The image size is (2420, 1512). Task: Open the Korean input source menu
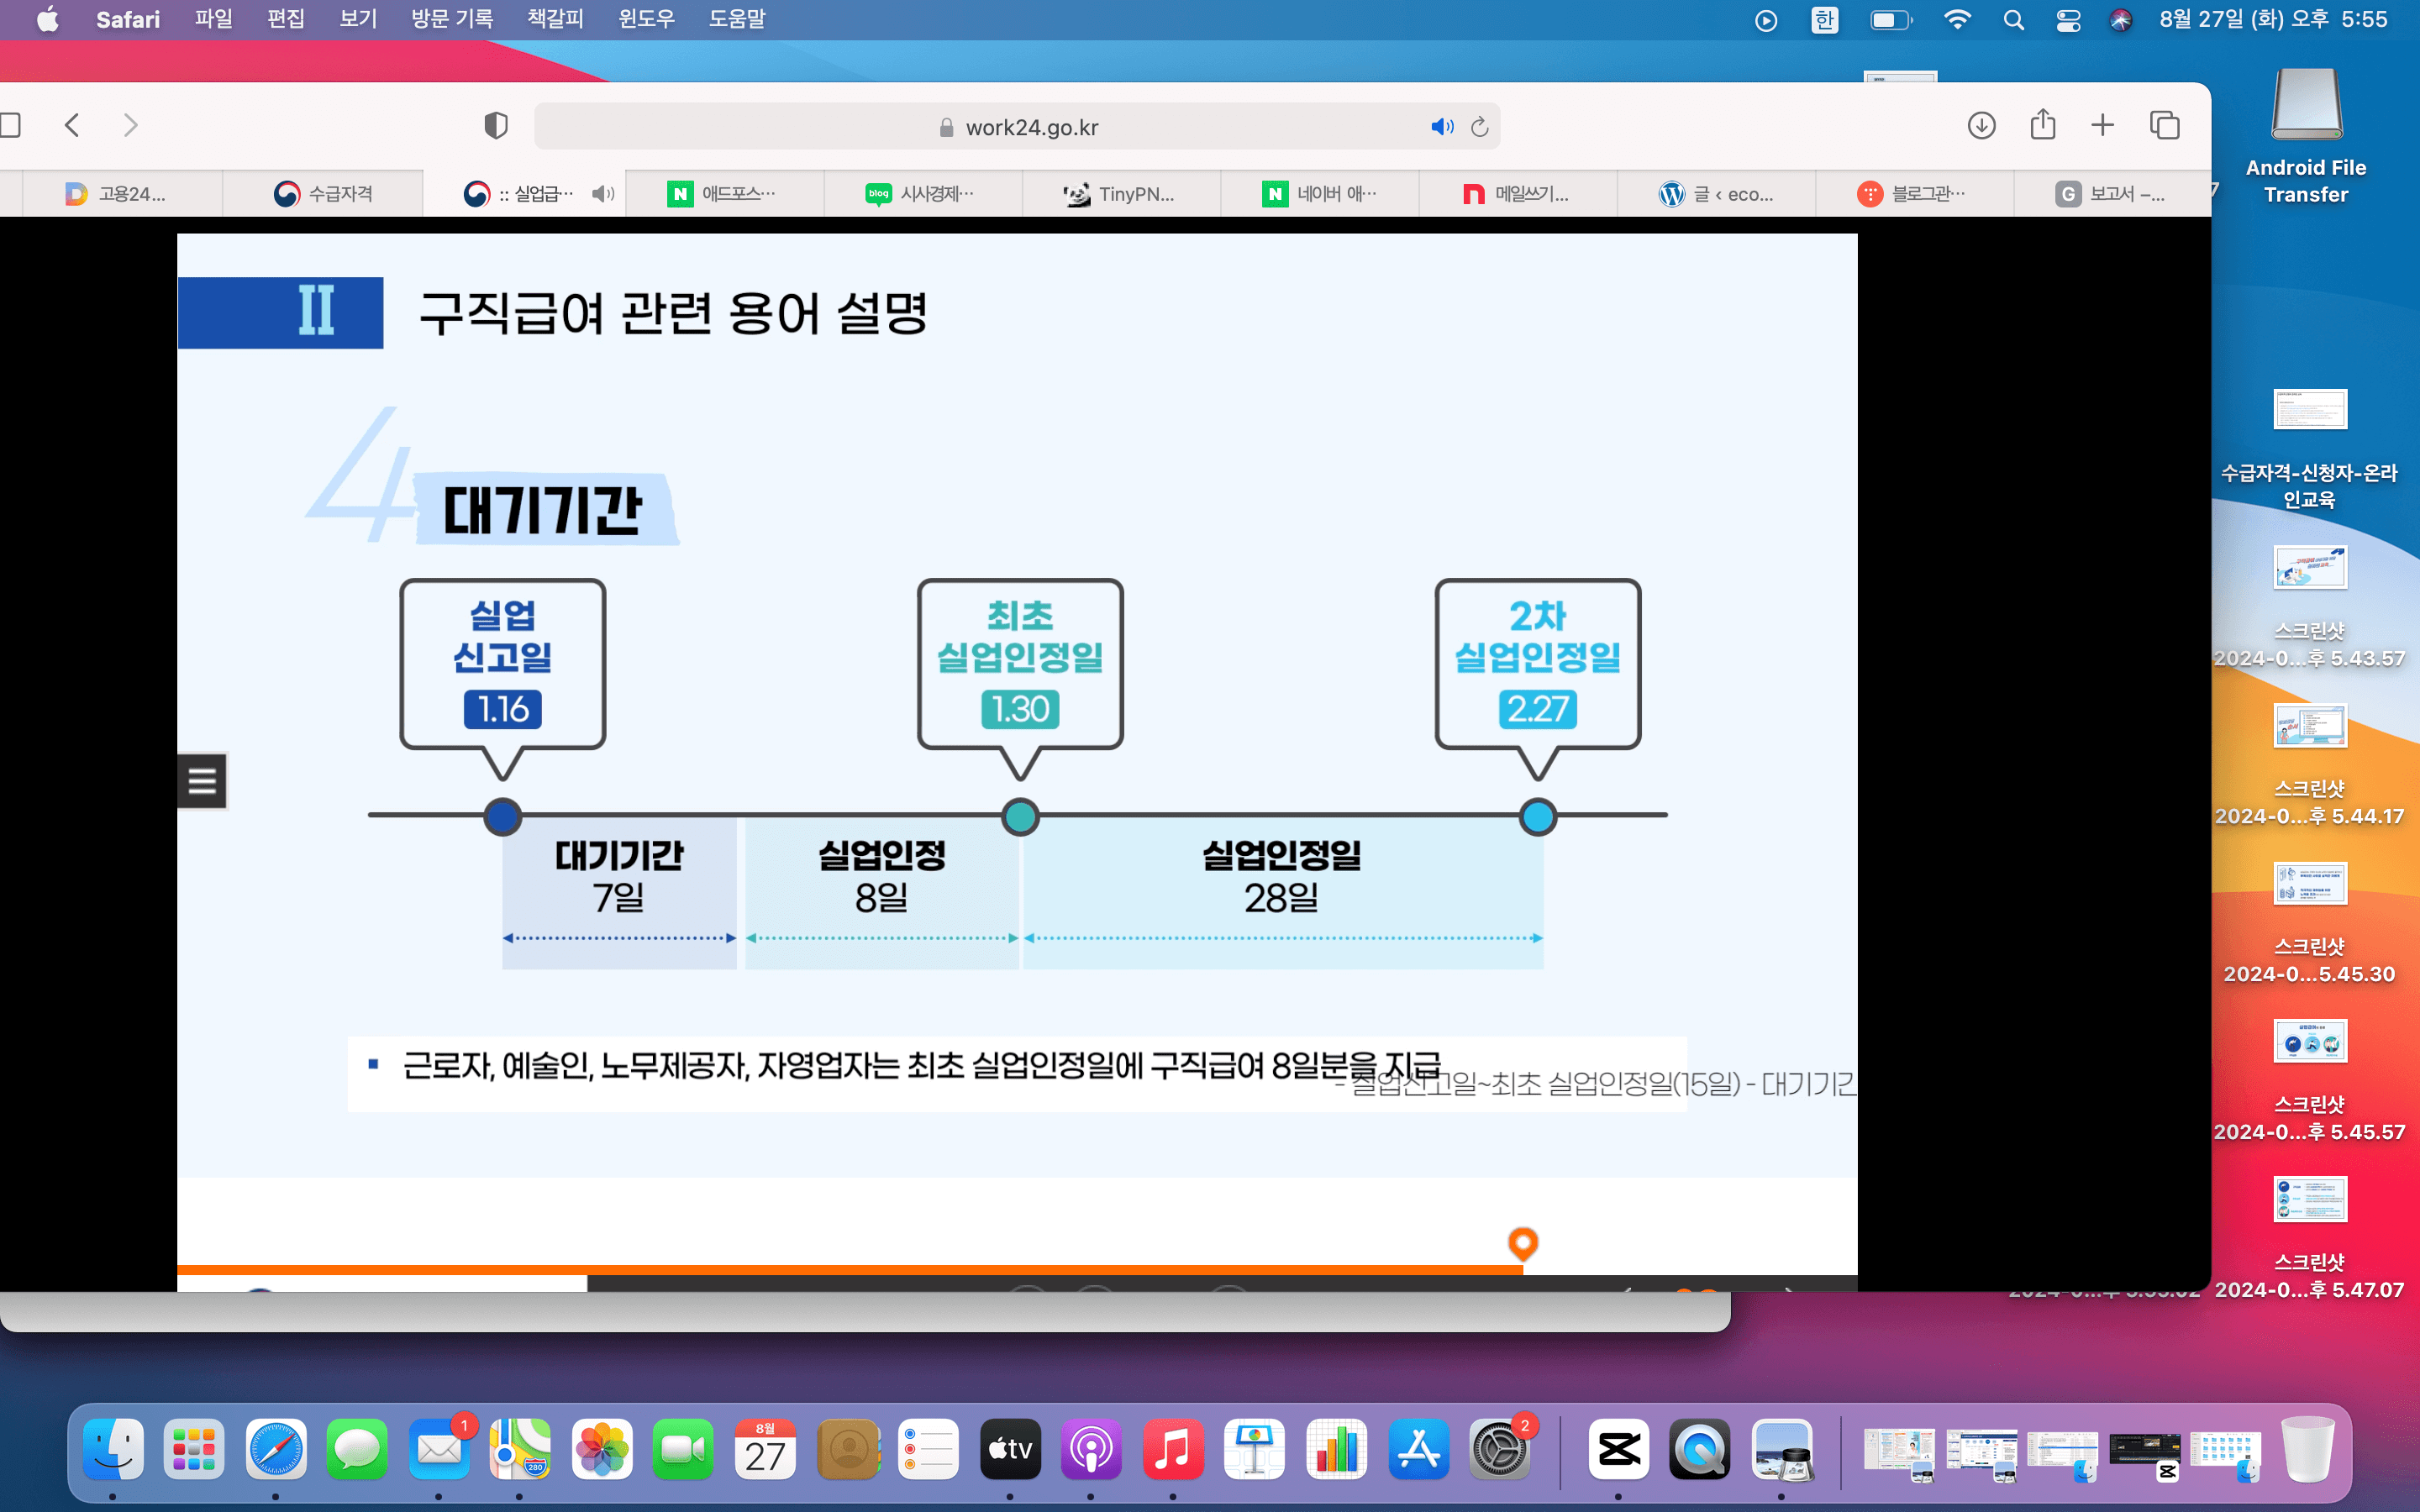coord(1824,20)
